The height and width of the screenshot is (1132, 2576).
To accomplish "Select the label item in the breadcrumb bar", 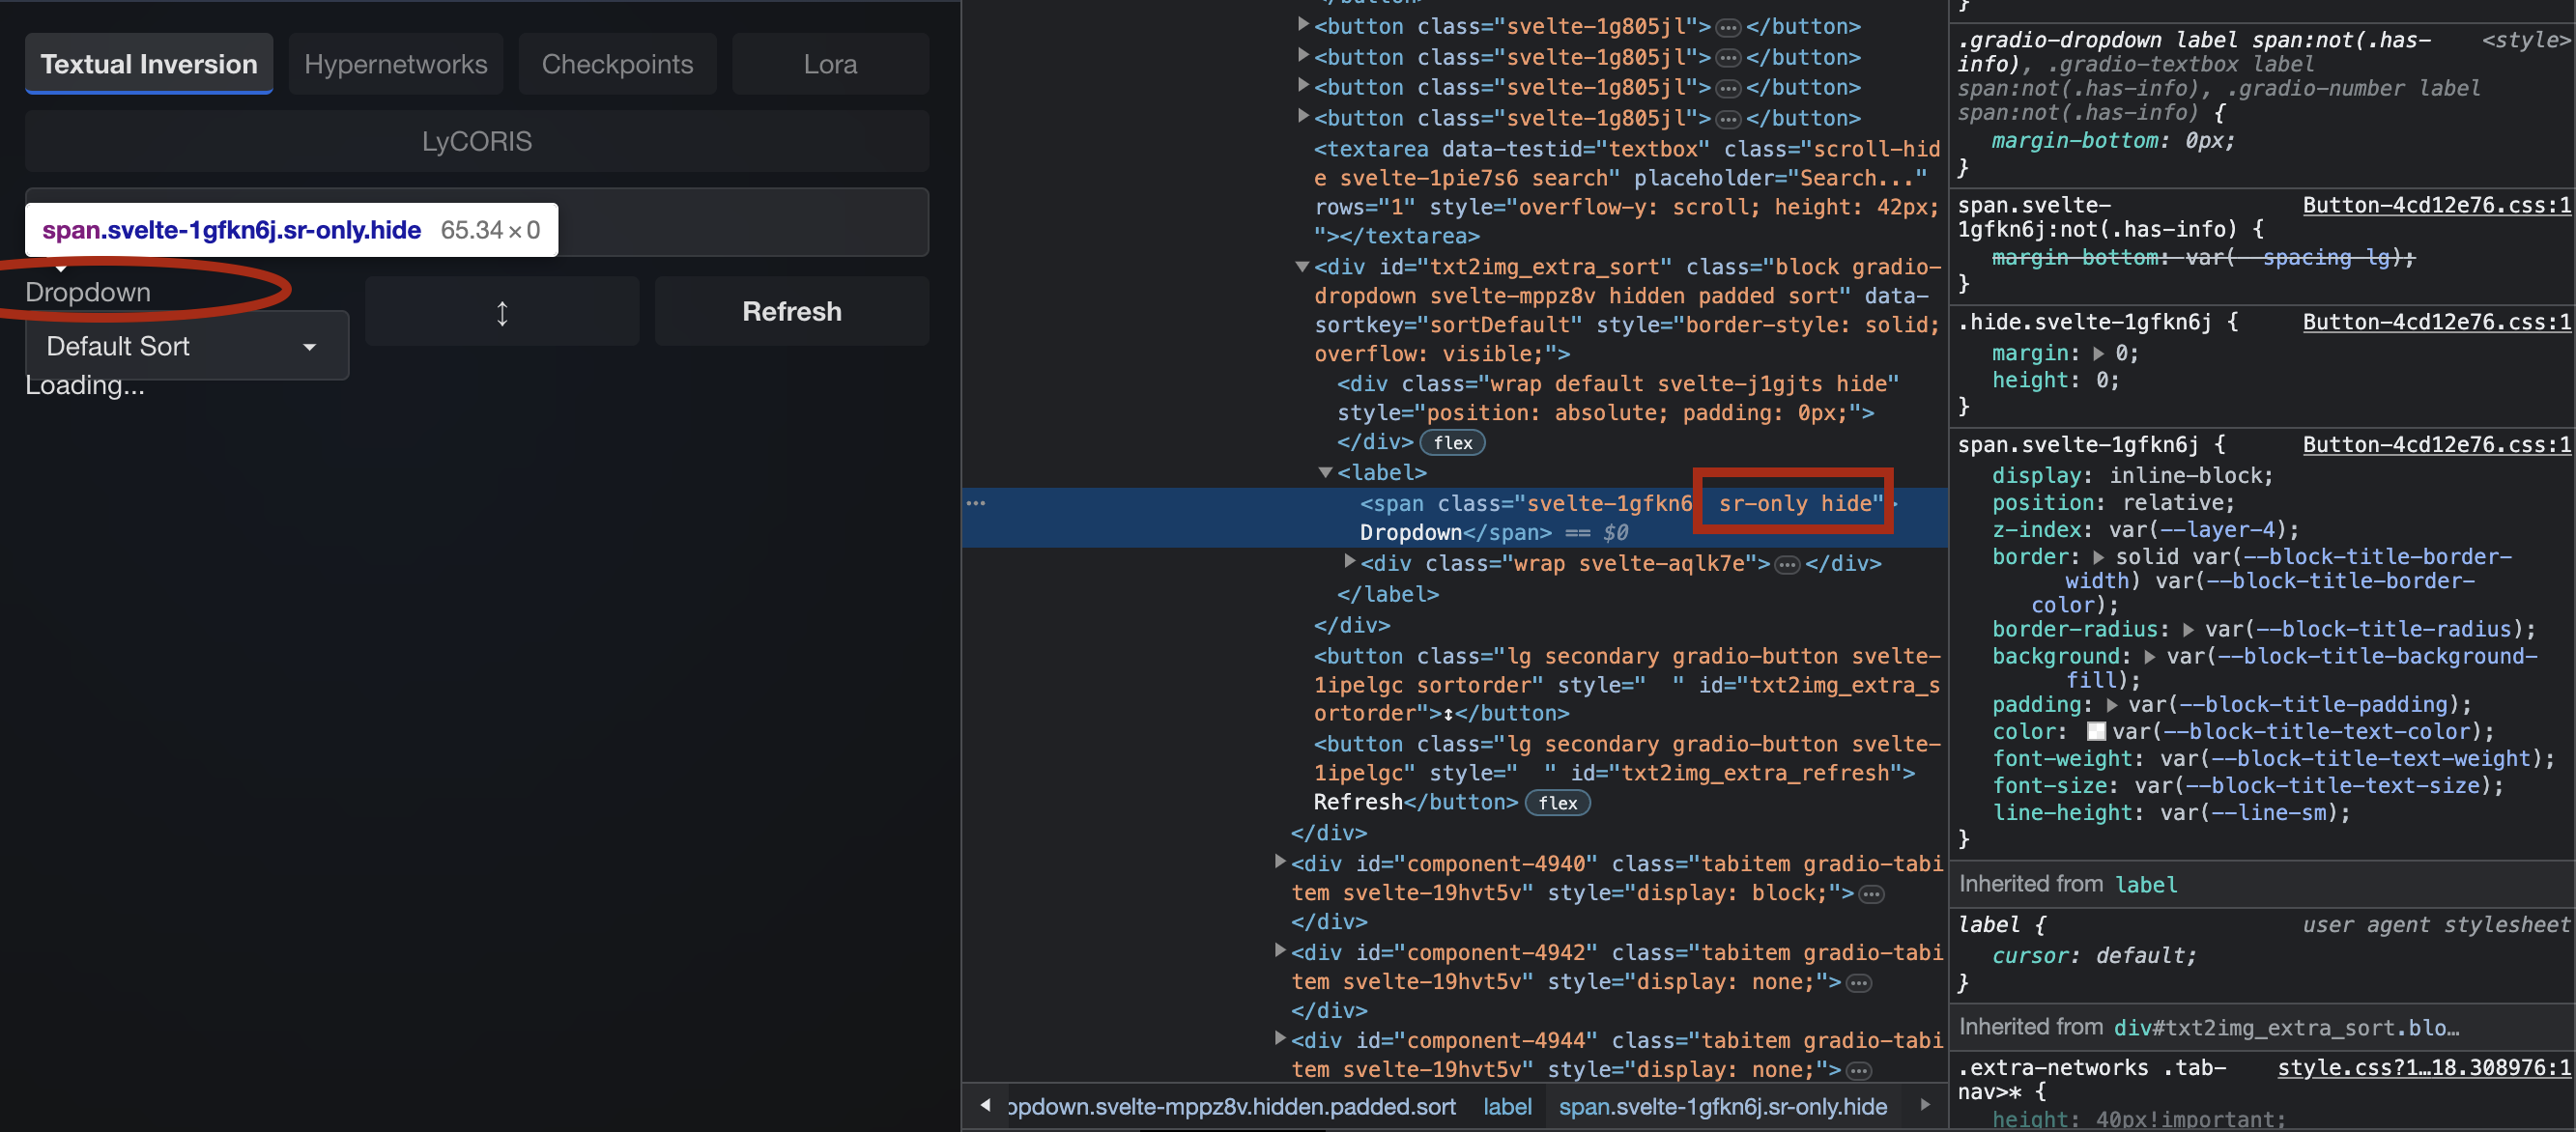I will pos(1507,1106).
